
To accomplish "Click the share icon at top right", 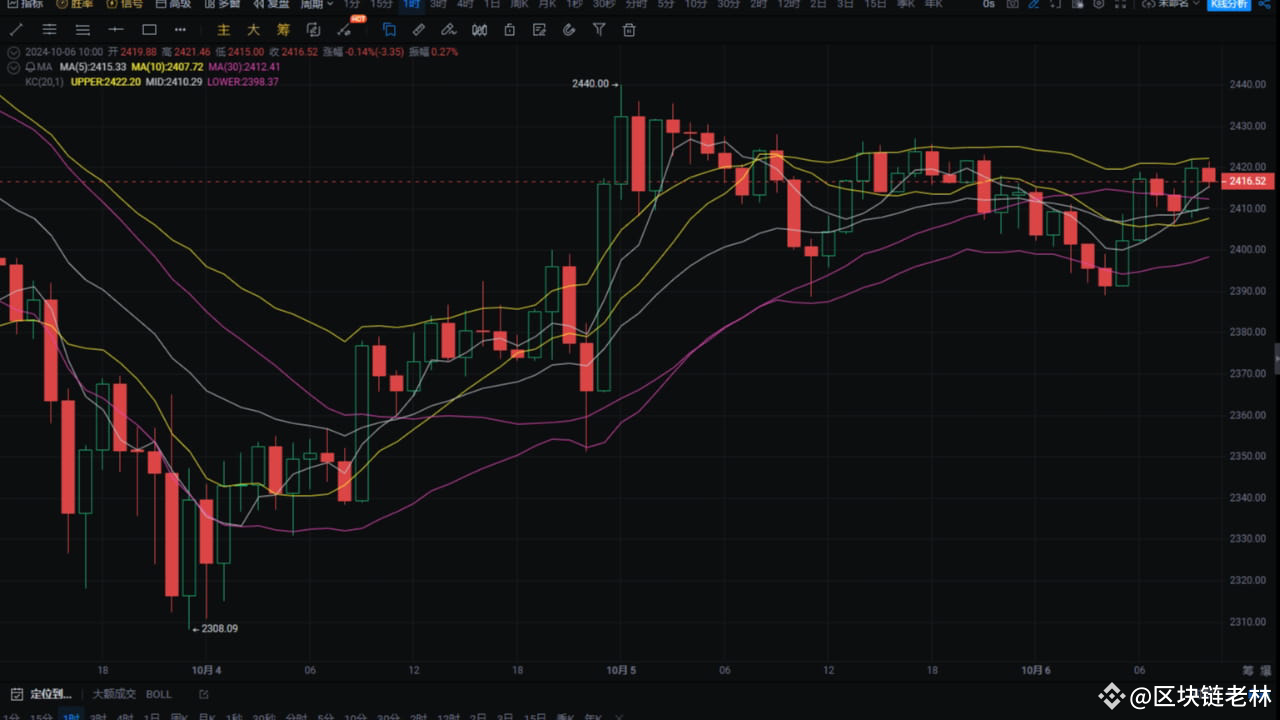I will 1263,4.
